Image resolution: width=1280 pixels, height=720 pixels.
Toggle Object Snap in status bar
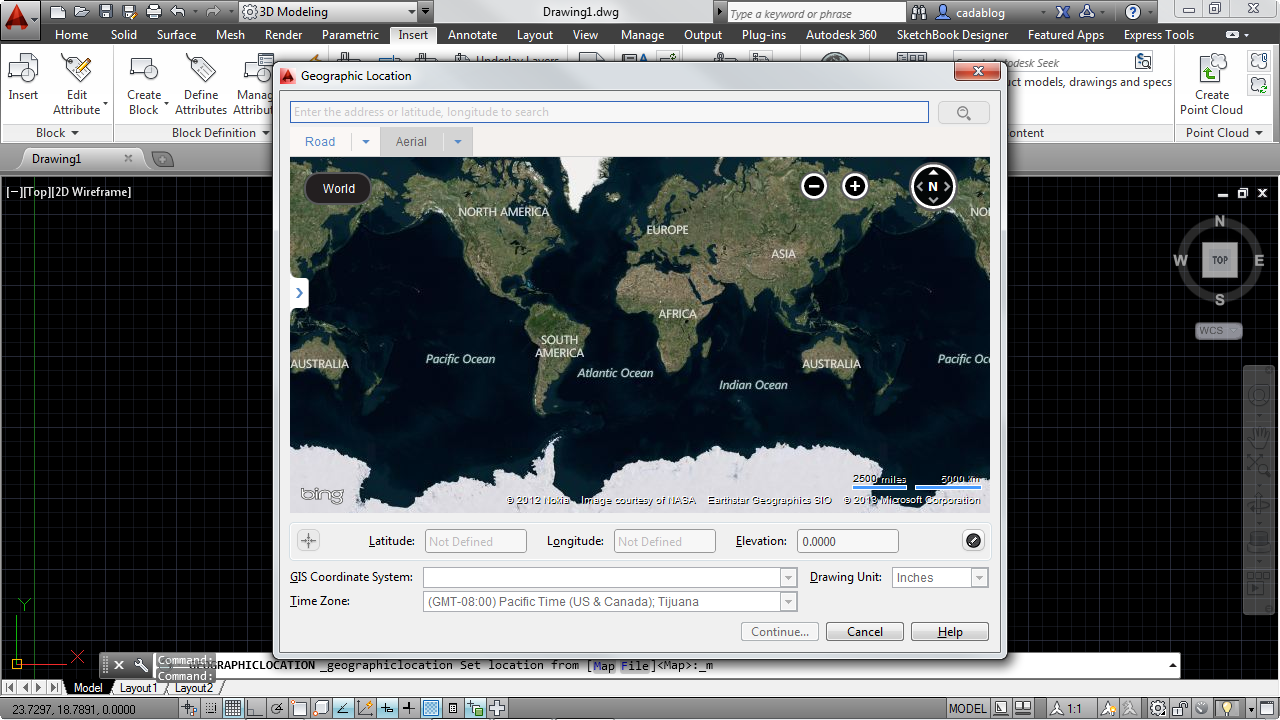pos(298,709)
